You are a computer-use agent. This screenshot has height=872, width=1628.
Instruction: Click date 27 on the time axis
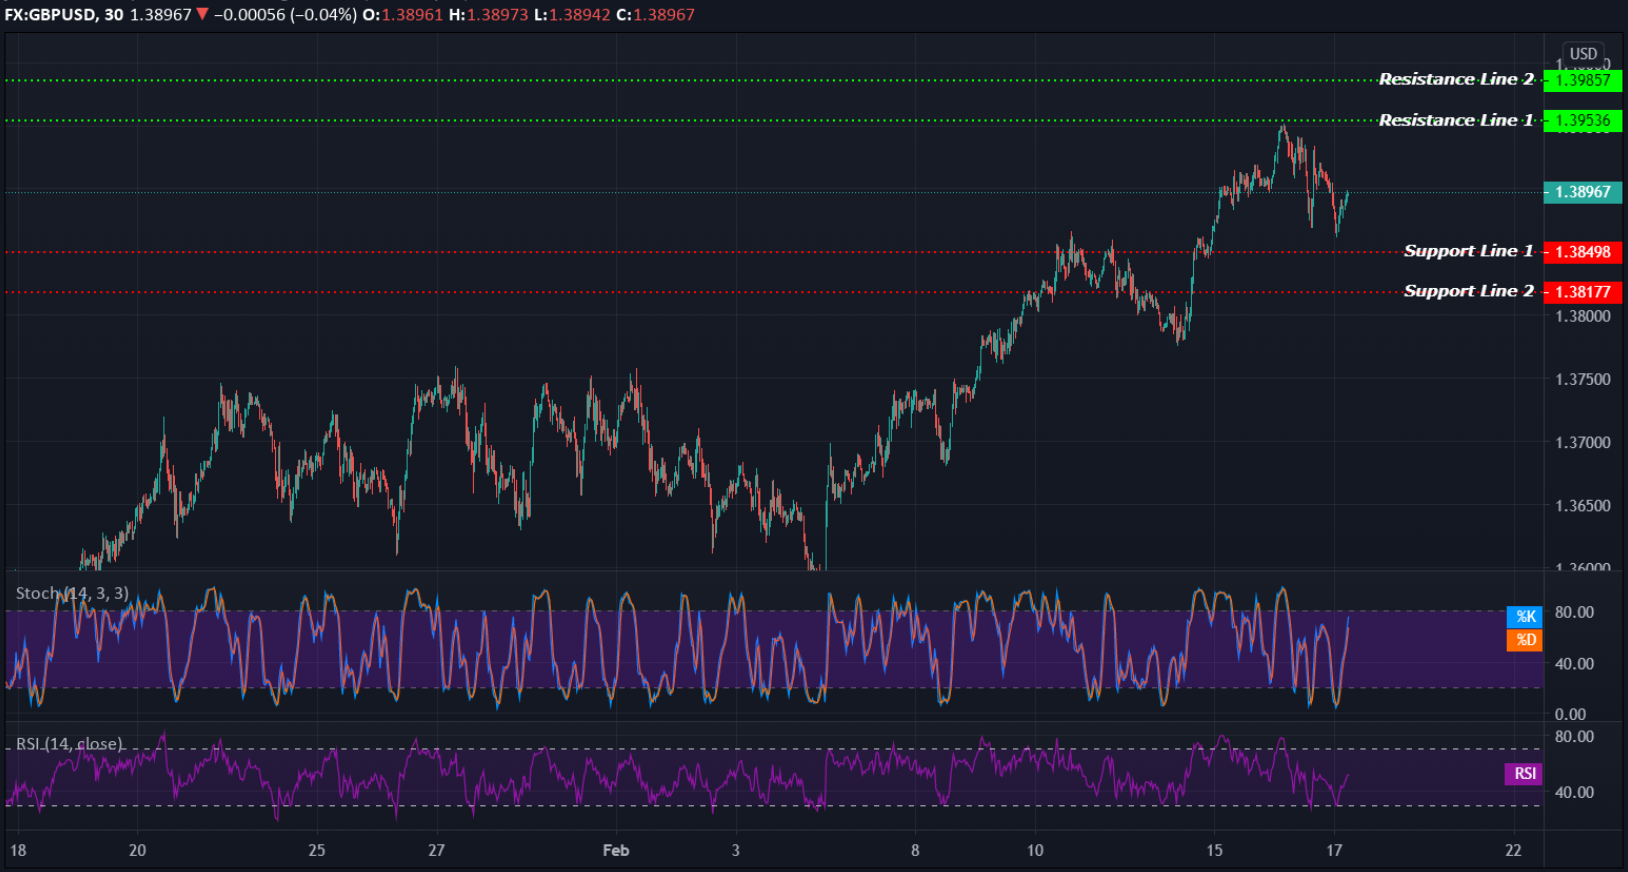pyautogui.click(x=436, y=850)
